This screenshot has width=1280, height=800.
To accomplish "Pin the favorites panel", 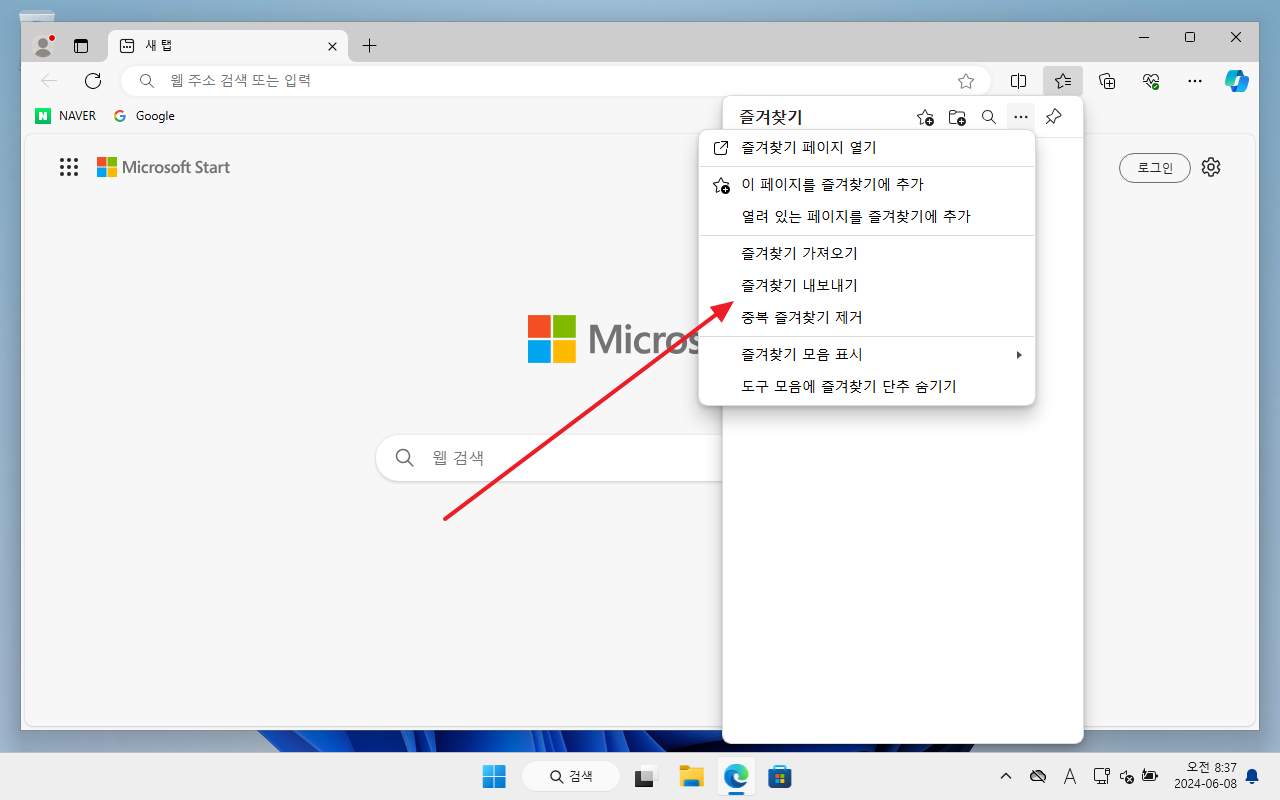I will point(1053,117).
